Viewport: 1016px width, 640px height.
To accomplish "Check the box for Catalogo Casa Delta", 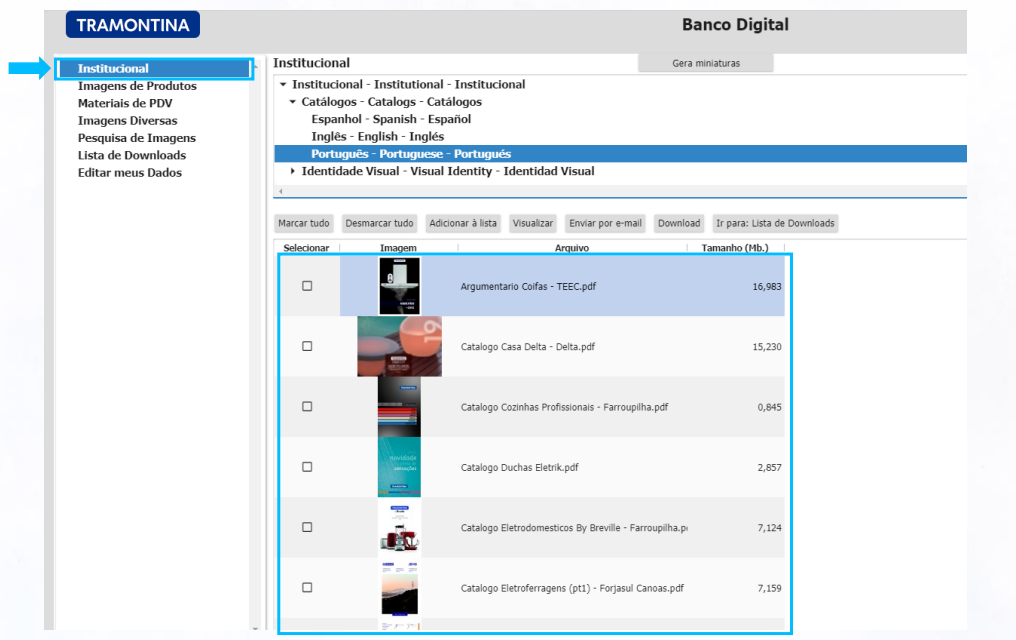I will point(307,347).
